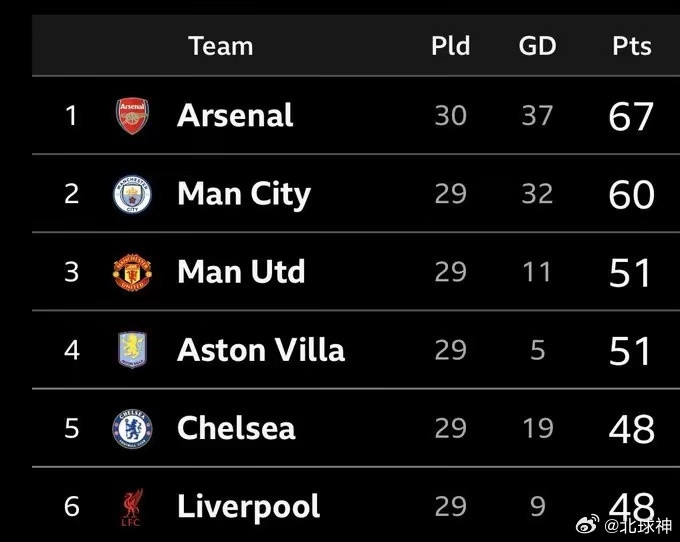The width and height of the screenshot is (680, 542).
Task: Click Arsenal's 67 points value
Action: (631, 117)
